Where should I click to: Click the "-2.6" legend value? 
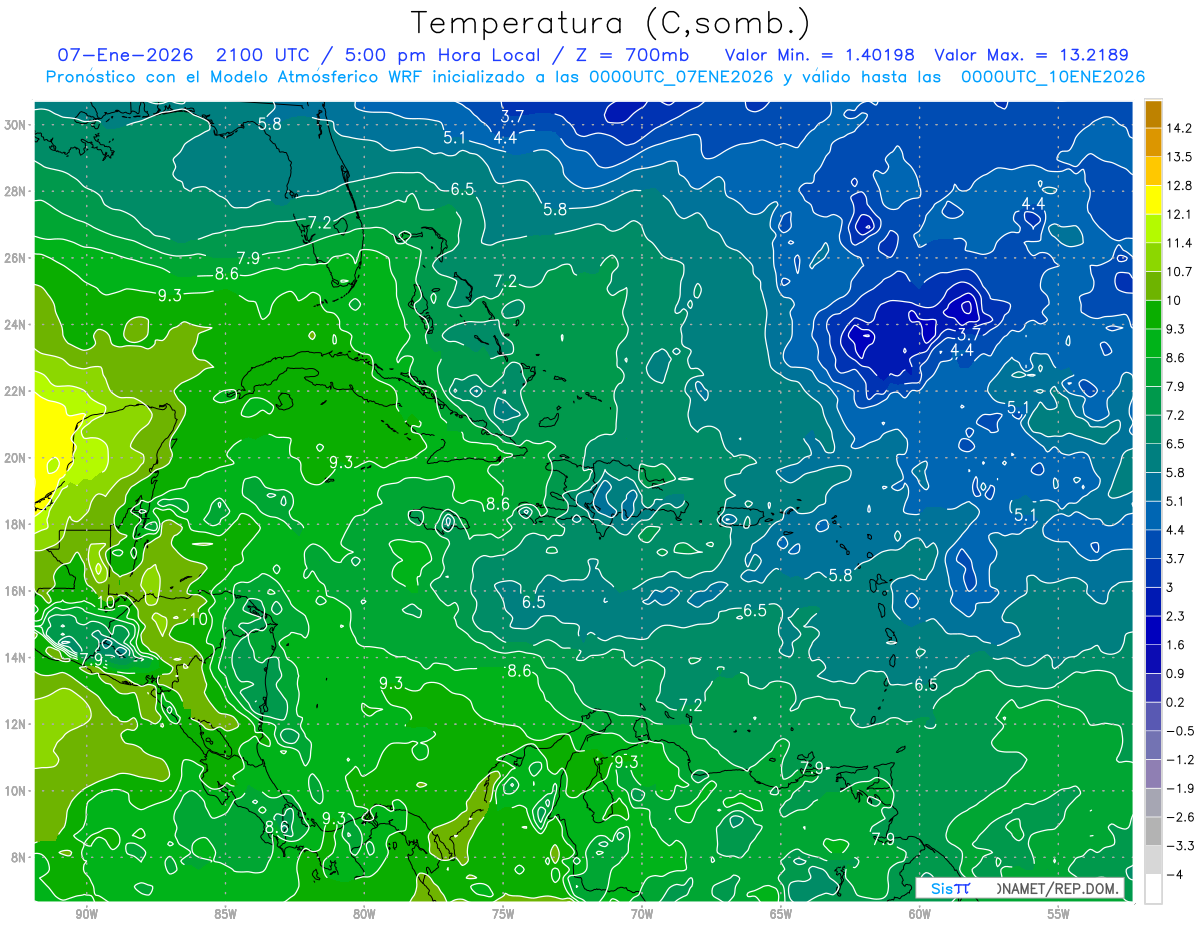point(1180,817)
